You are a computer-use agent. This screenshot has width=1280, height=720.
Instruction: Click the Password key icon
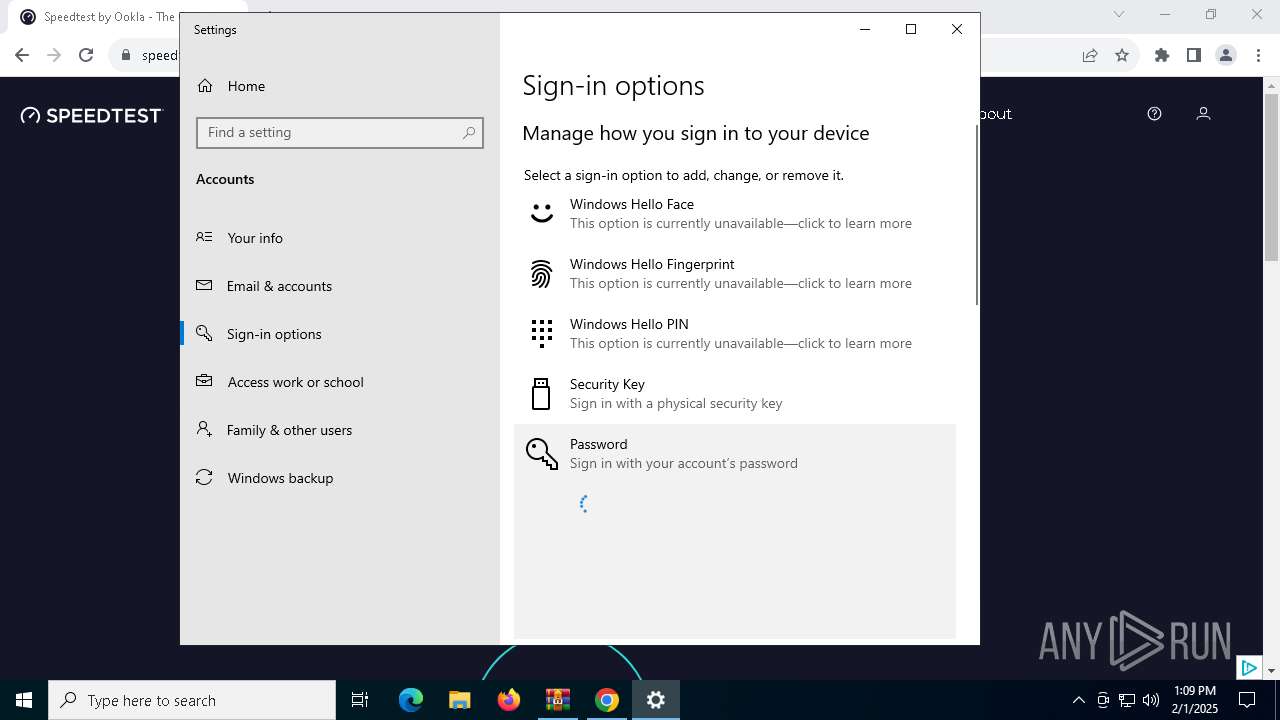(x=541, y=453)
